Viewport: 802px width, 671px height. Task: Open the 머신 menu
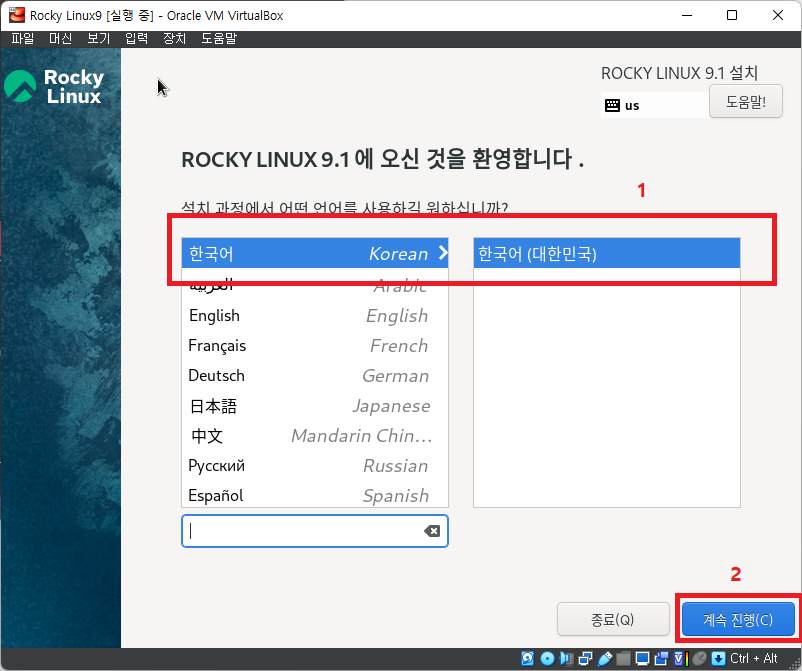coord(60,38)
